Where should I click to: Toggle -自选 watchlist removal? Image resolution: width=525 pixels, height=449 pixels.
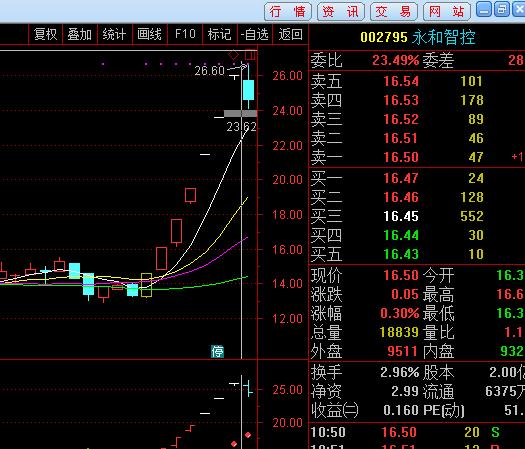255,34
